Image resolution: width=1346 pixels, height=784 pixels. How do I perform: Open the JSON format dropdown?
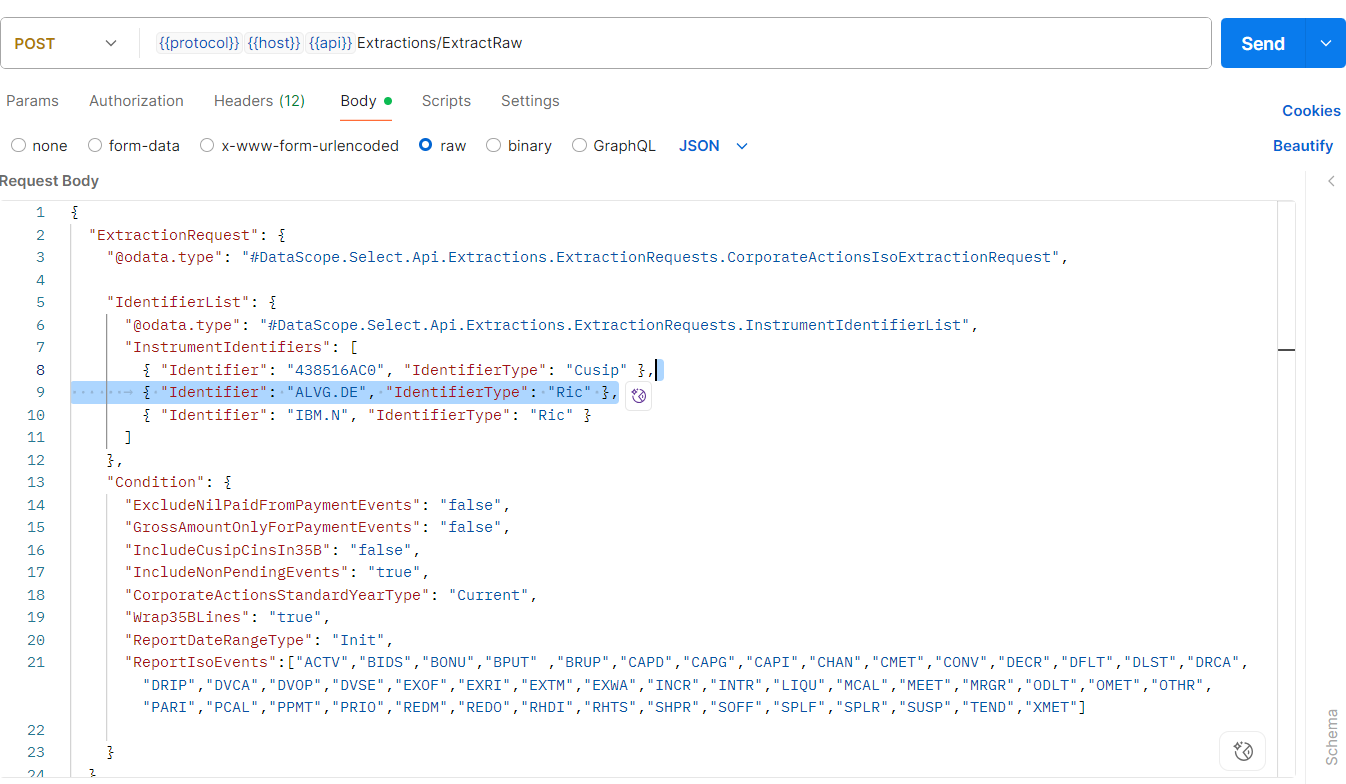point(713,146)
